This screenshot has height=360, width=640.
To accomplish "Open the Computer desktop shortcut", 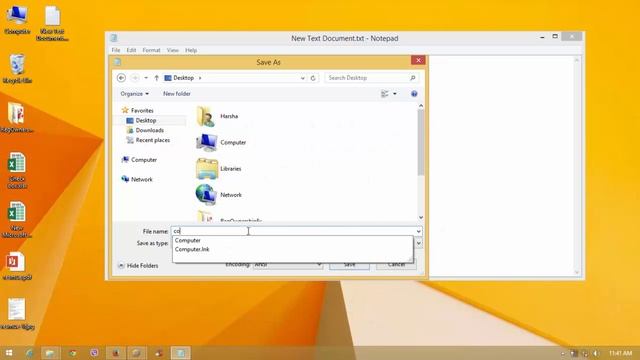I will pyautogui.click(x=17, y=20).
